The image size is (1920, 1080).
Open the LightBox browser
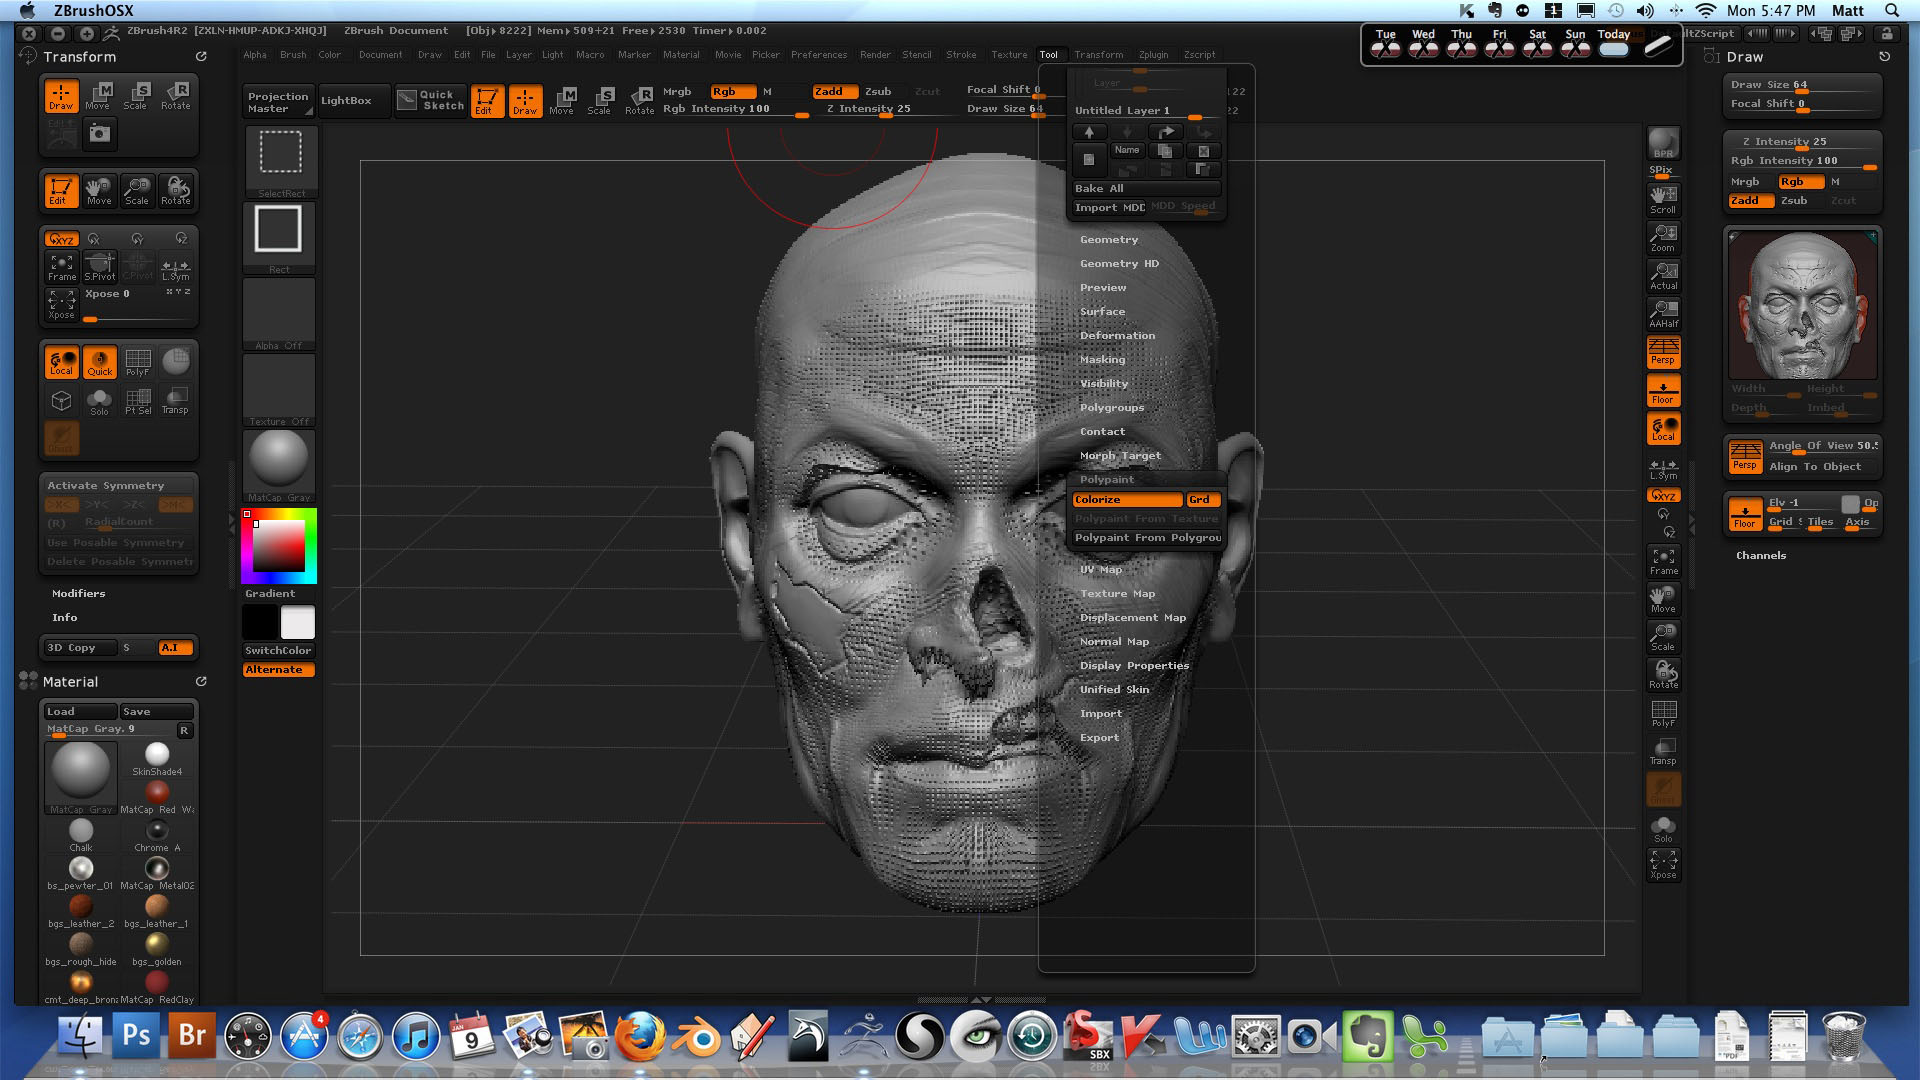pos(346,100)
